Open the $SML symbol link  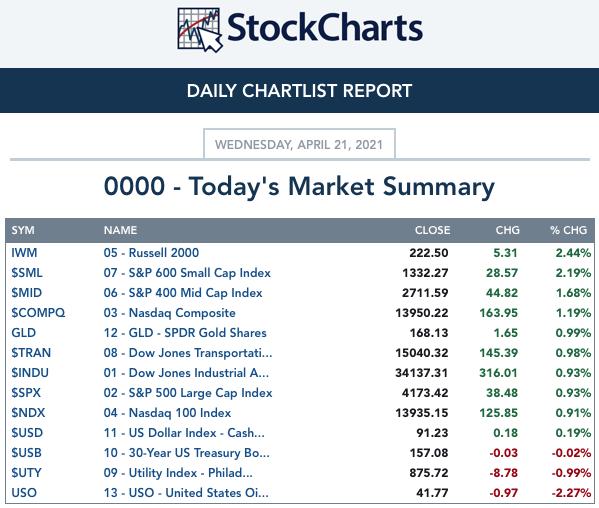point(27,273)
